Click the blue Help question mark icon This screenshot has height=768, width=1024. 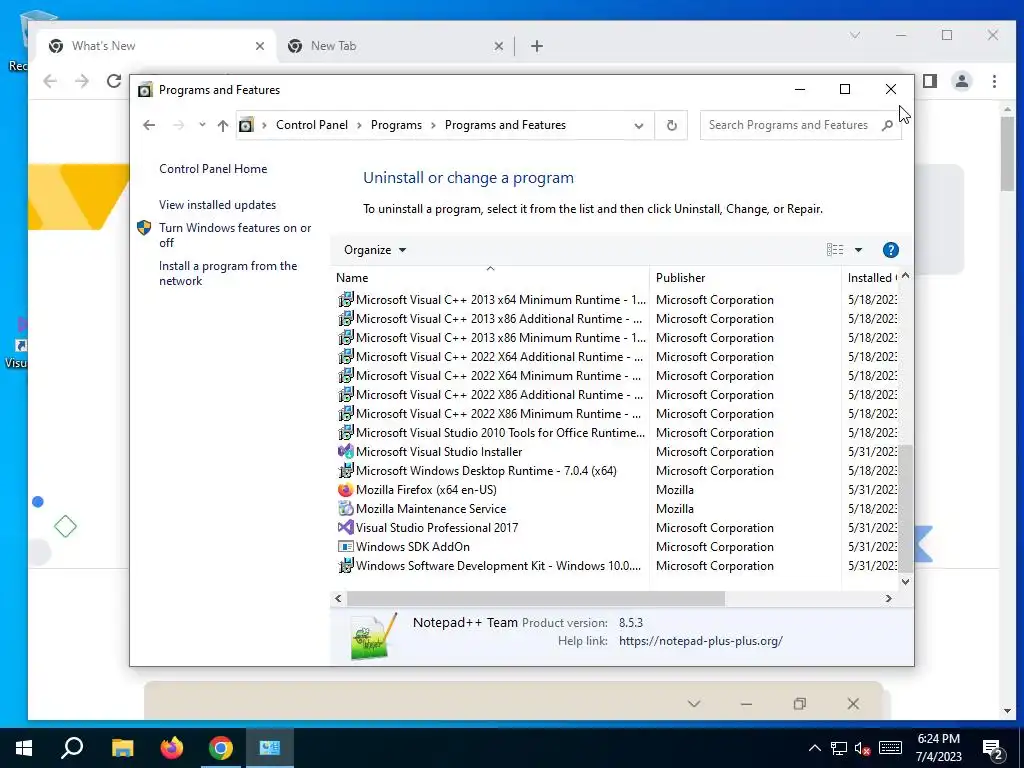[x=890, y=249]
